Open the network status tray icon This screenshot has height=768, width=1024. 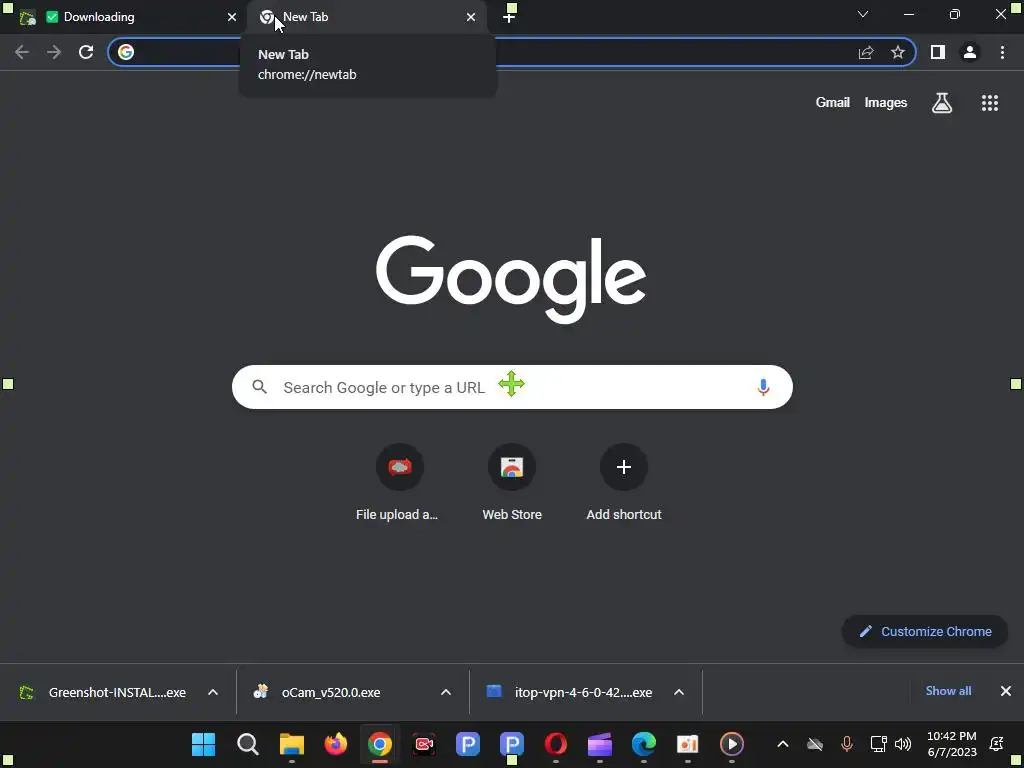pyautogui.click(x=878, y=744)
